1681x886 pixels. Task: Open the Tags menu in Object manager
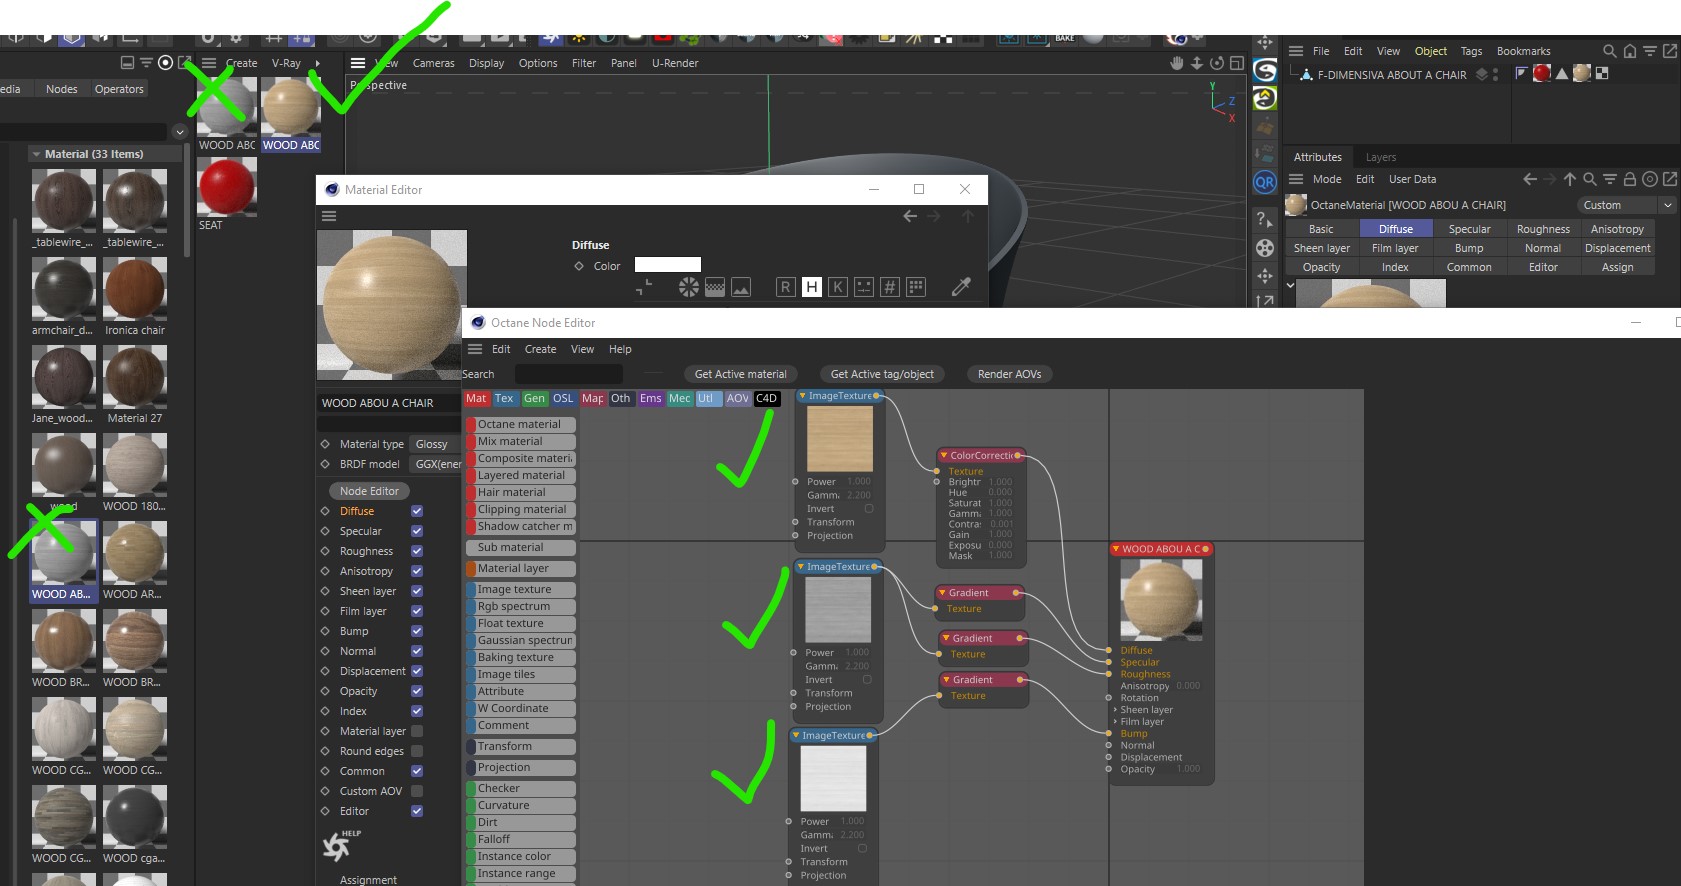coord(1471,51)
